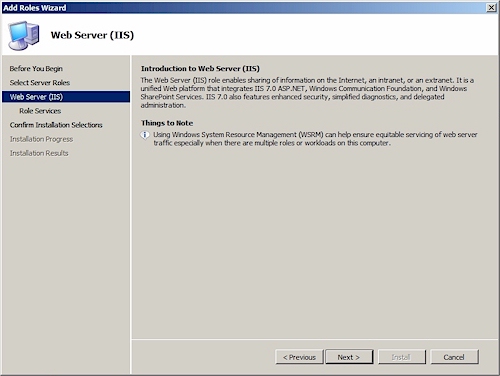Open the Select Server Roles step
This screenshot has width=500, height=376.
click(40, 83)
